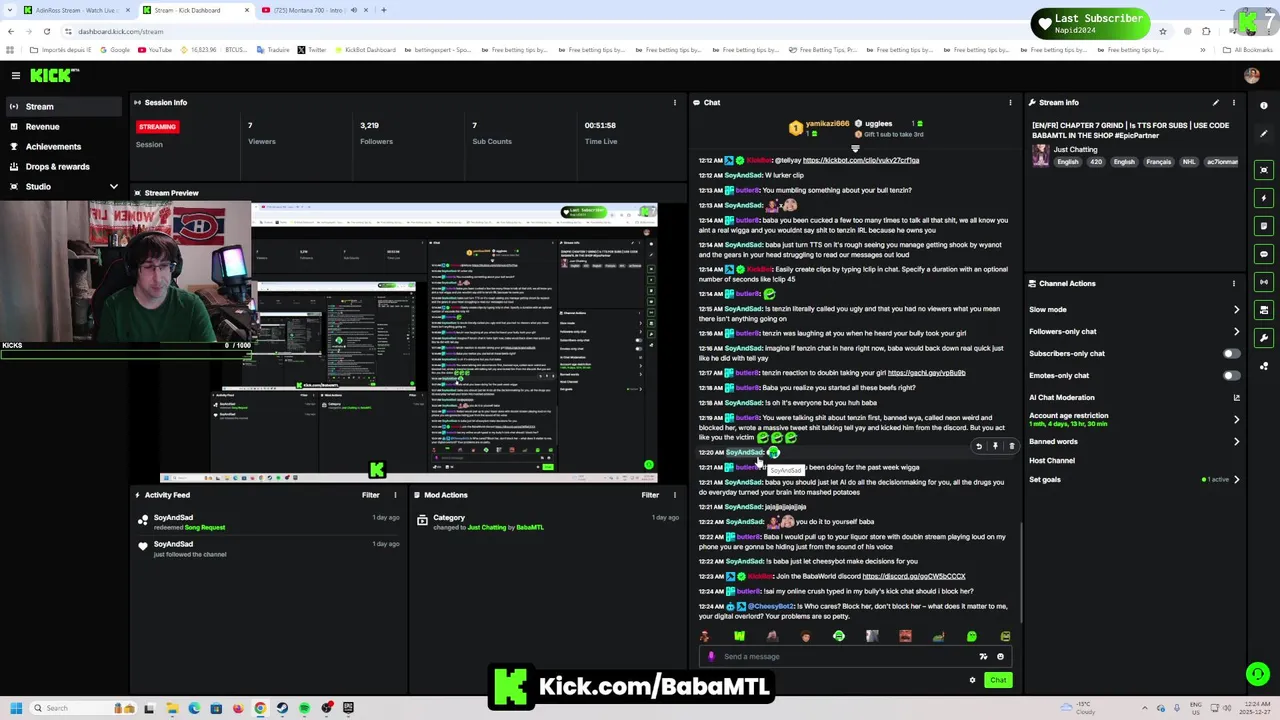Open emoji picker smiley in message box
Image resolution: width=1280 pixels, height=720 pixels.
[x=1000, y=656]
